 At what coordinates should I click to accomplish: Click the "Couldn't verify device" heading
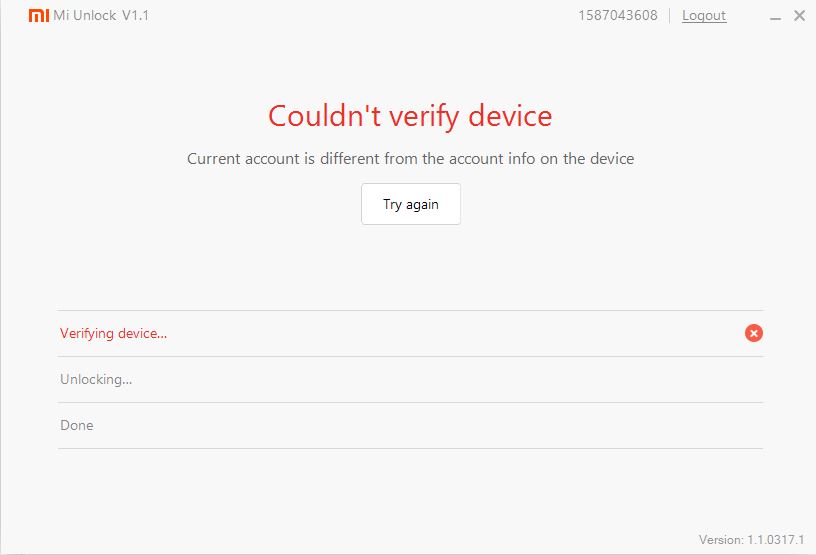tap(410, 116)
